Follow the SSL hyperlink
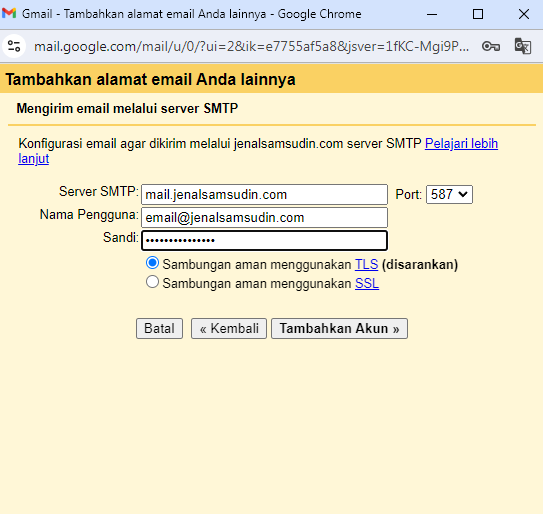The image size is (543, 514). coord(367,283)
